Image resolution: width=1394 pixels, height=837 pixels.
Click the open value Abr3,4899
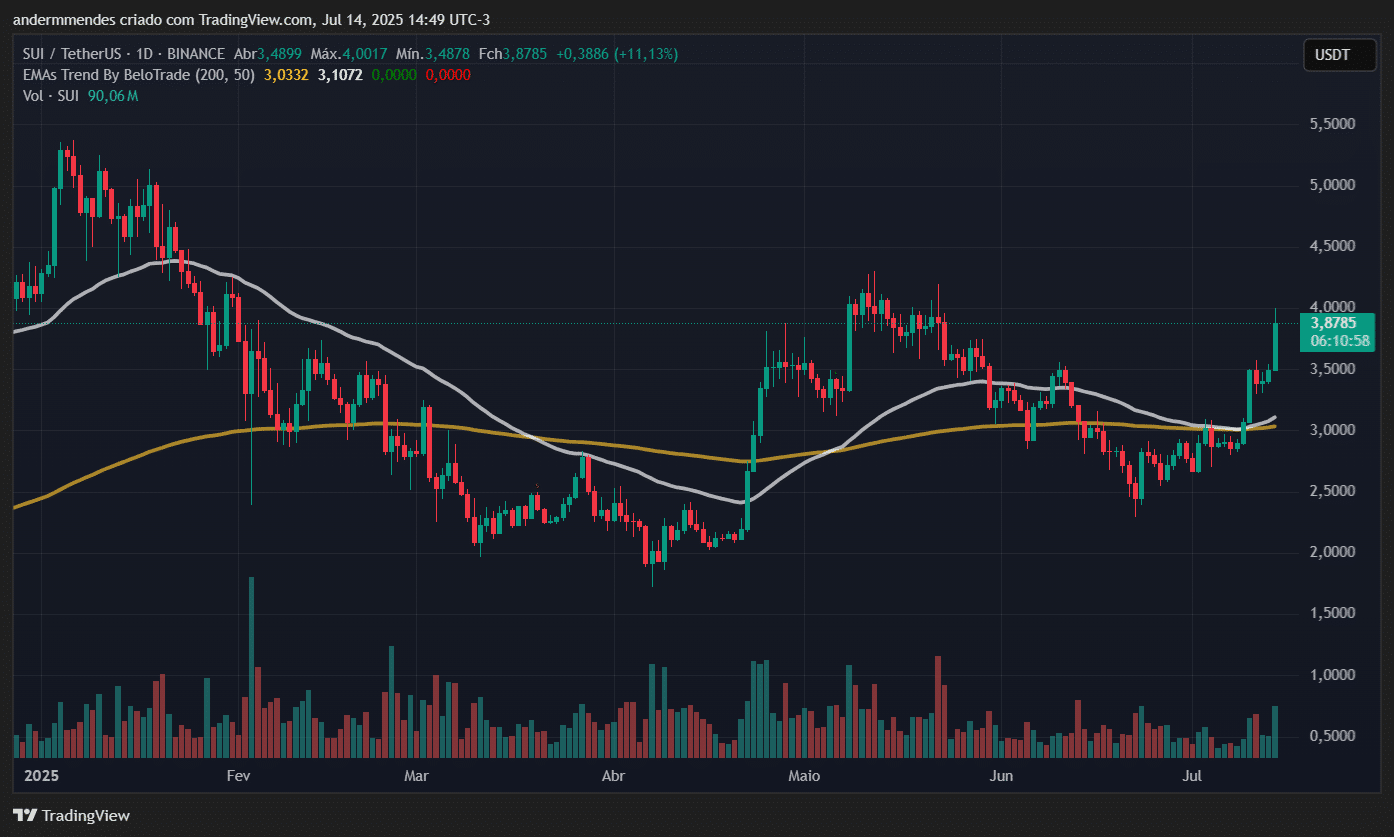click(x=270, y=54)
